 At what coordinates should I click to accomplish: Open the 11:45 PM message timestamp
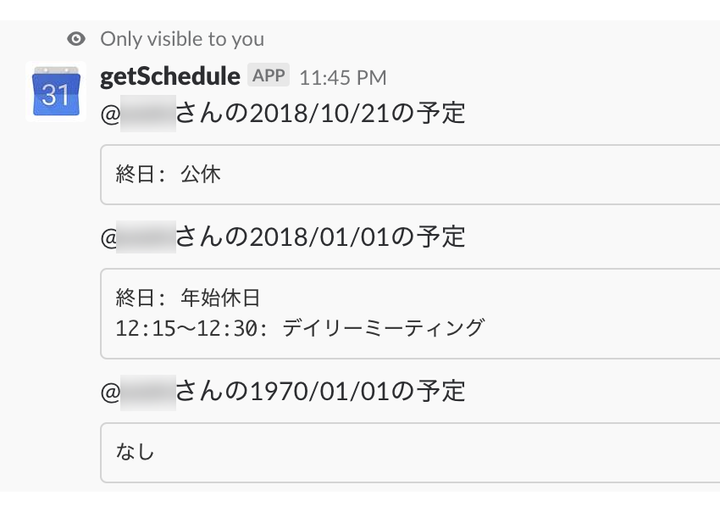(x=343, y=77)
